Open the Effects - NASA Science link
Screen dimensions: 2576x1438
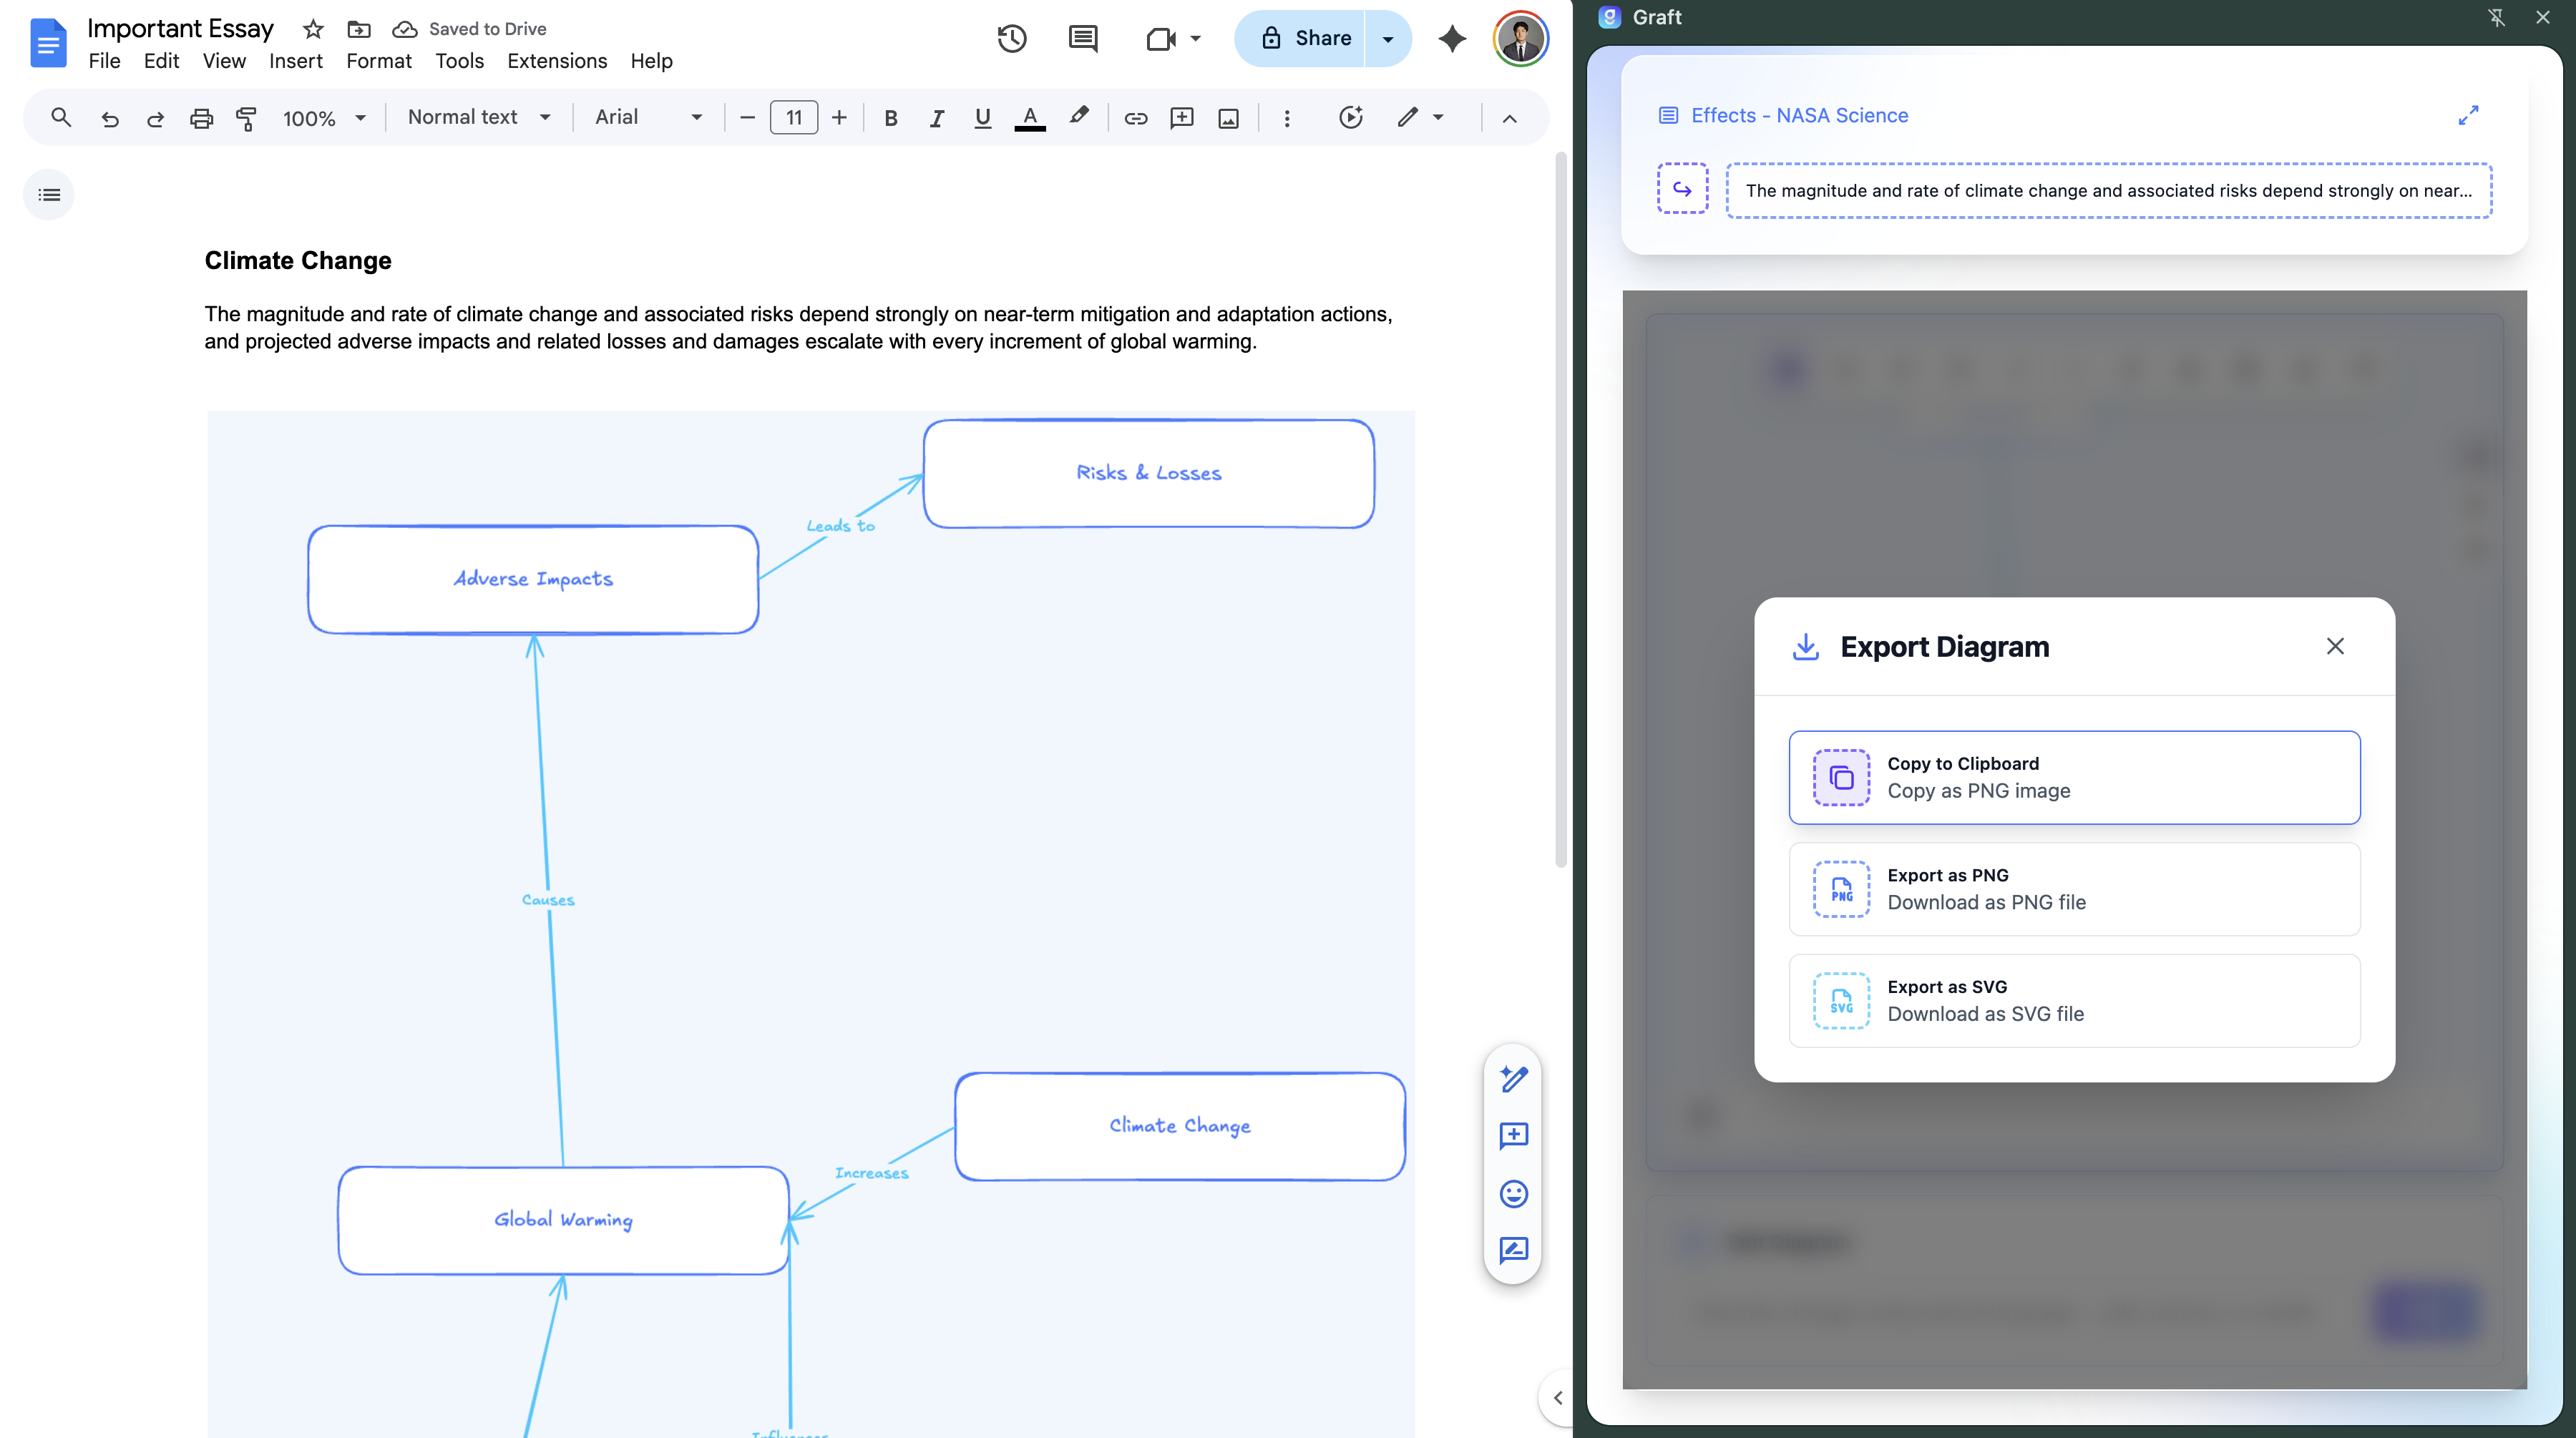[x=1798, y=115]
